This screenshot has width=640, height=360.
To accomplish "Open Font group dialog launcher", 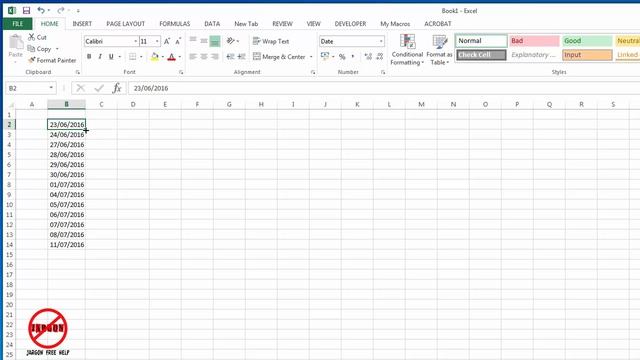I will pyautogui.click(x=181, y=72).
